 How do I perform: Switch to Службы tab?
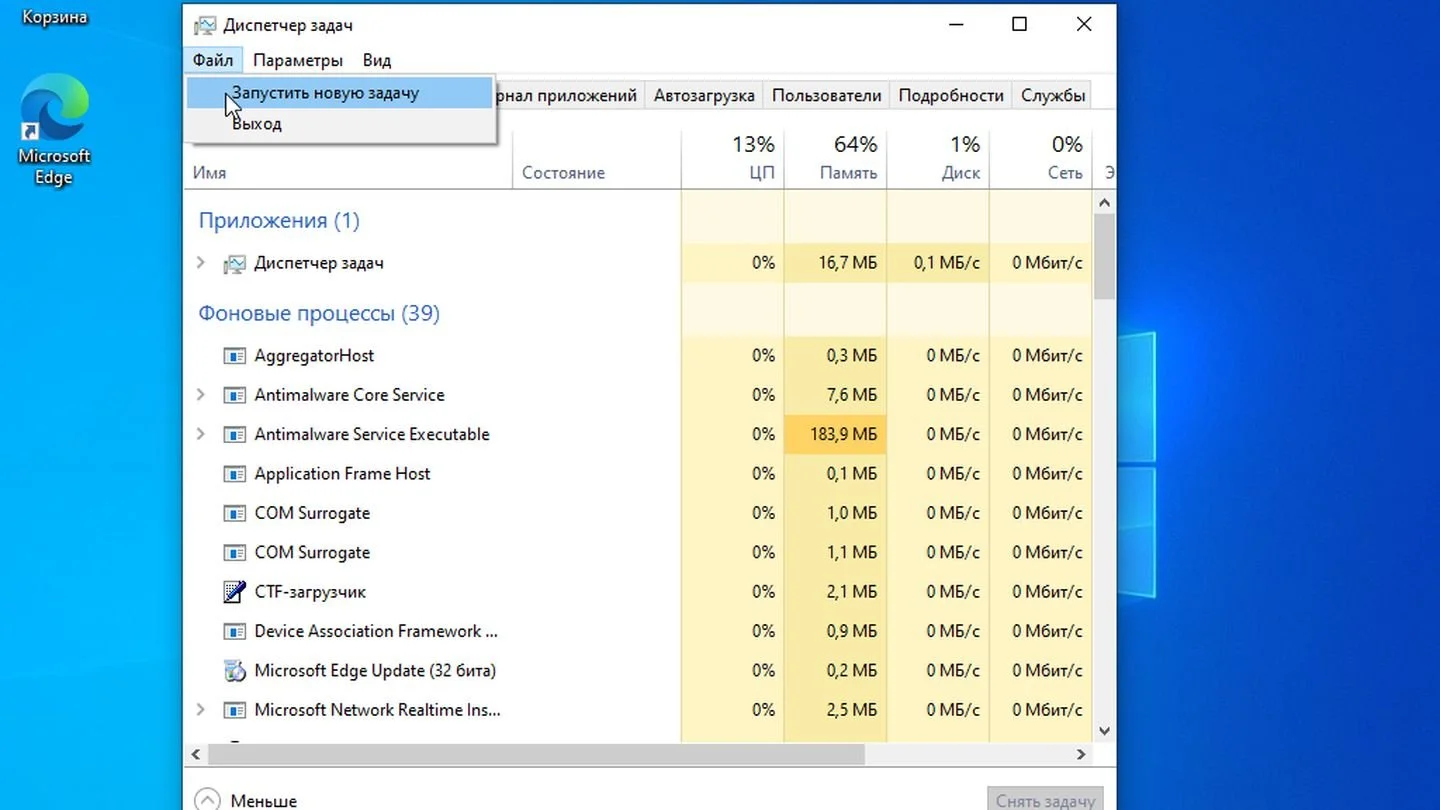1053,96
